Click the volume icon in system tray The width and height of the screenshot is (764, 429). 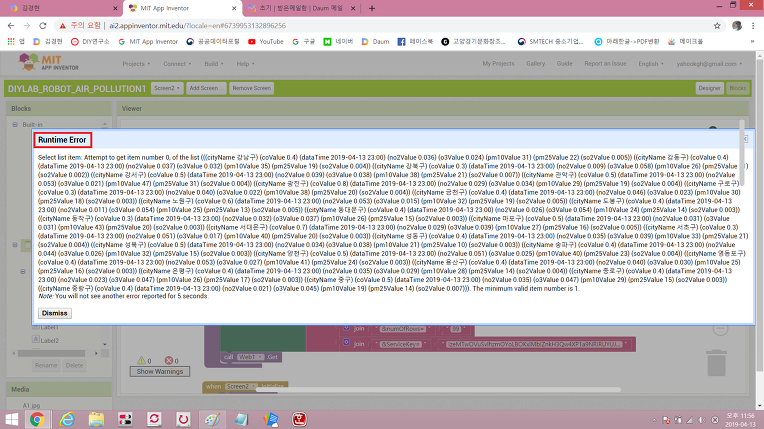click(x=702, y=420)
